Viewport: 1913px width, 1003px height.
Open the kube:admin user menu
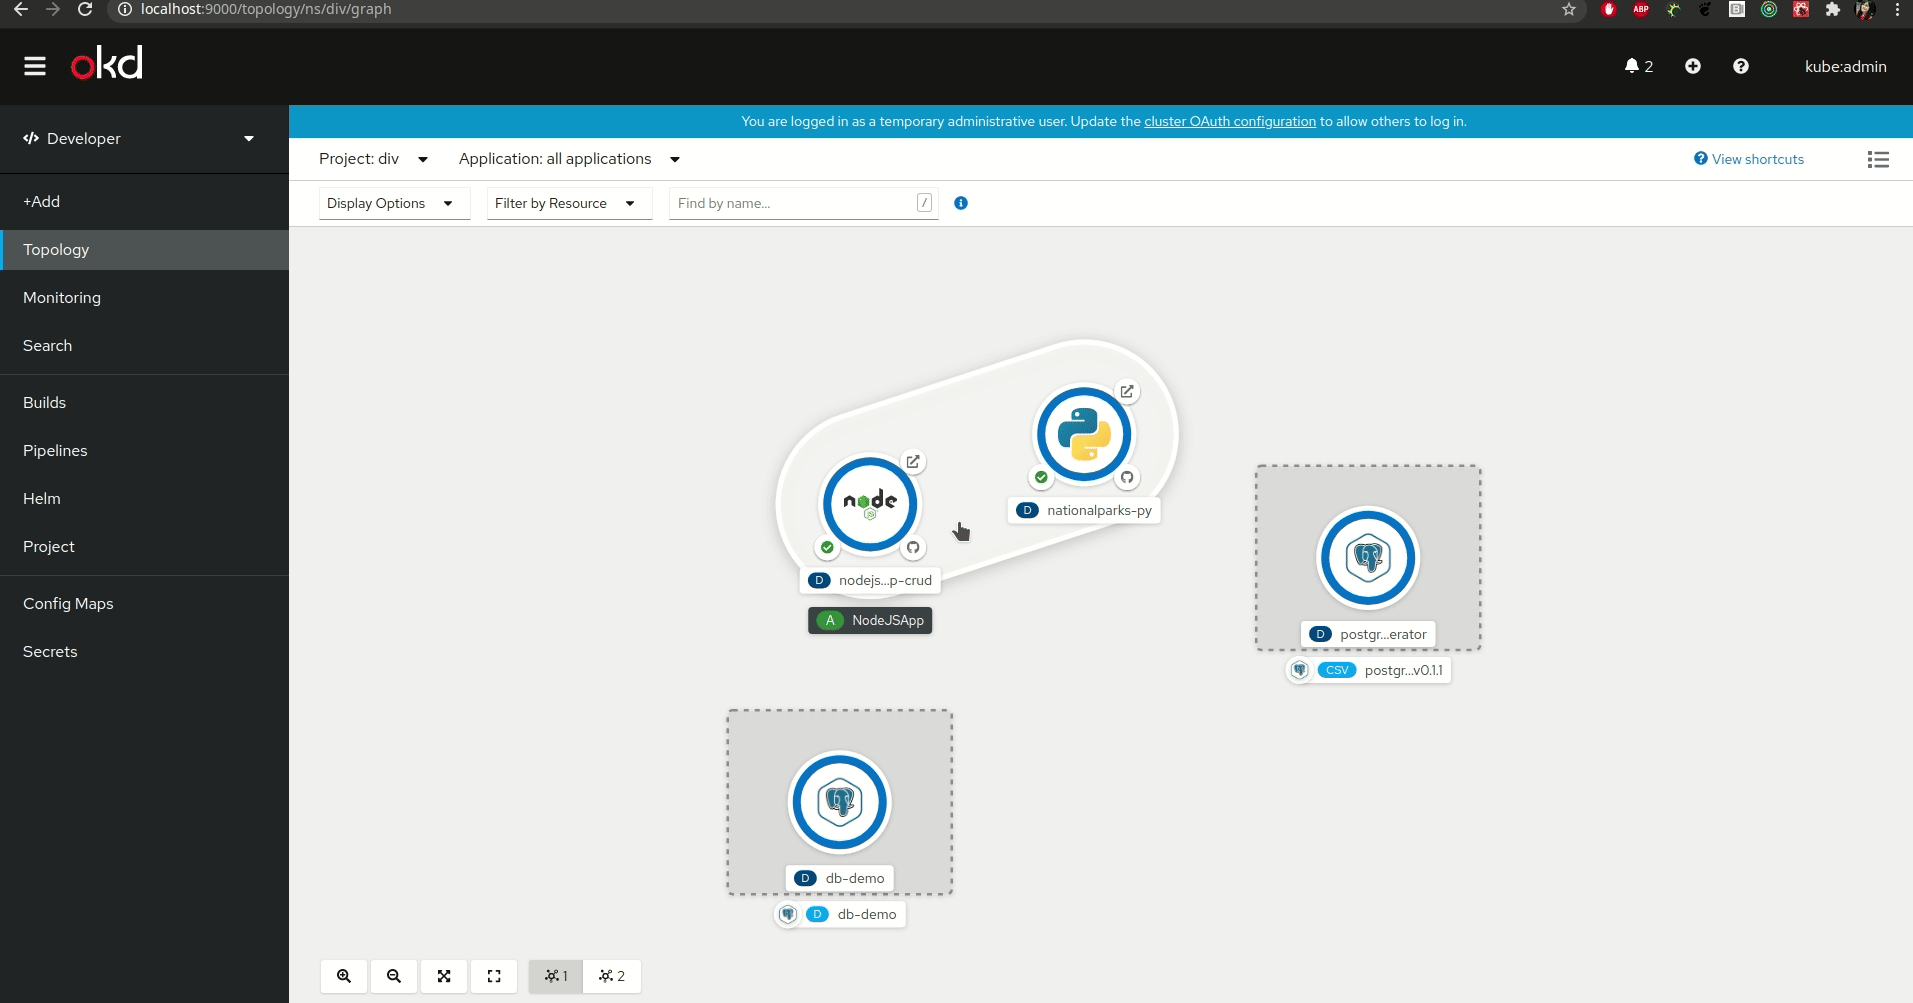(1845, 66)
